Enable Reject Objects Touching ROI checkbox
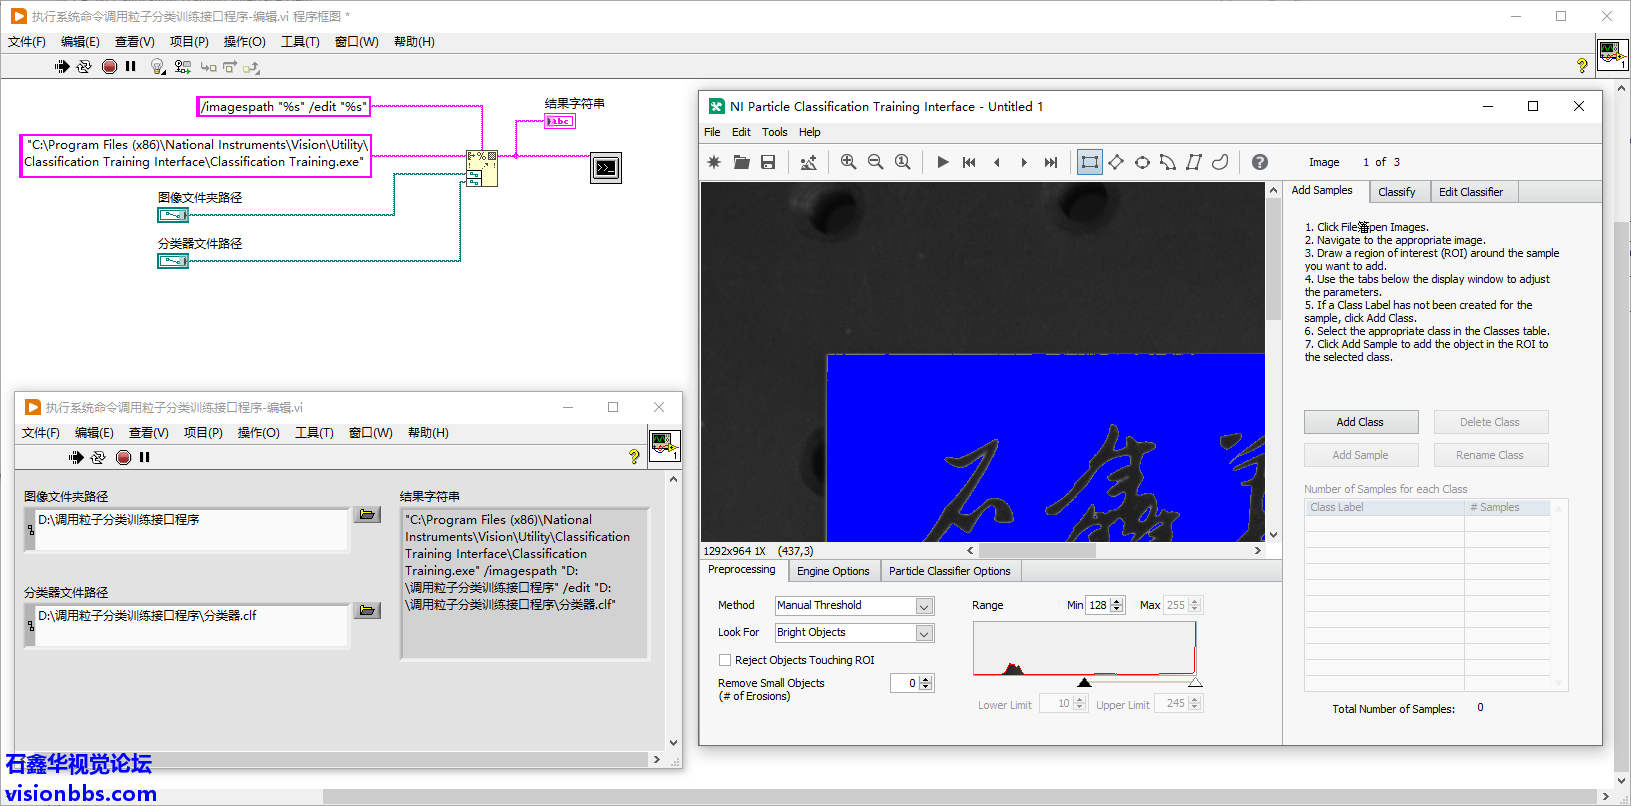 pyautogui.click(x=725, y=660)
